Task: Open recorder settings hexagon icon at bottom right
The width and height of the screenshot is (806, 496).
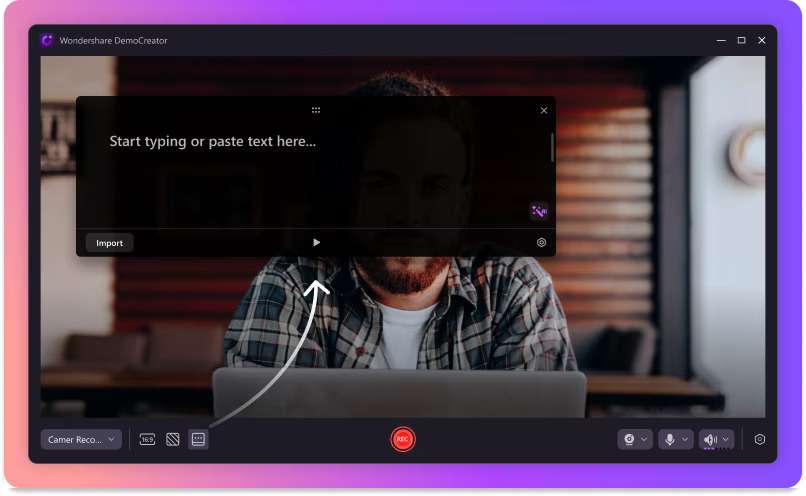Action: pyautogui.click(x=760, y=439)
